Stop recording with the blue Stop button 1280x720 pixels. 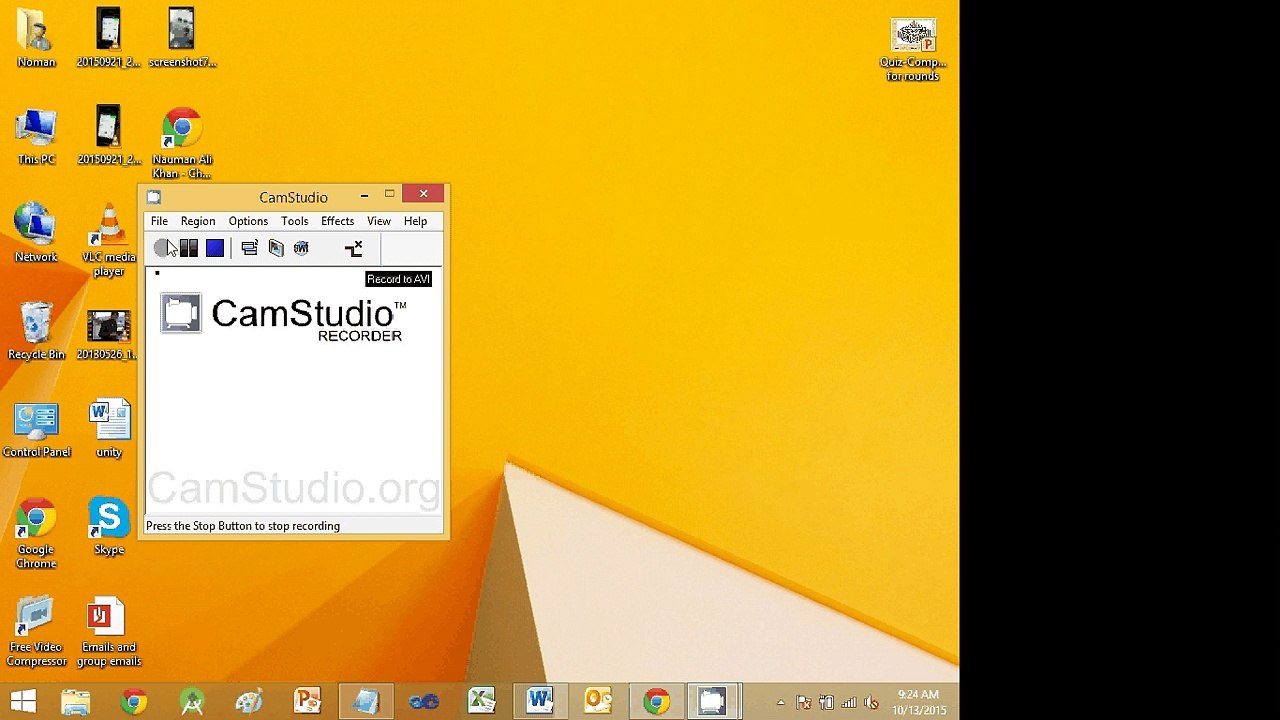[215, 248]
